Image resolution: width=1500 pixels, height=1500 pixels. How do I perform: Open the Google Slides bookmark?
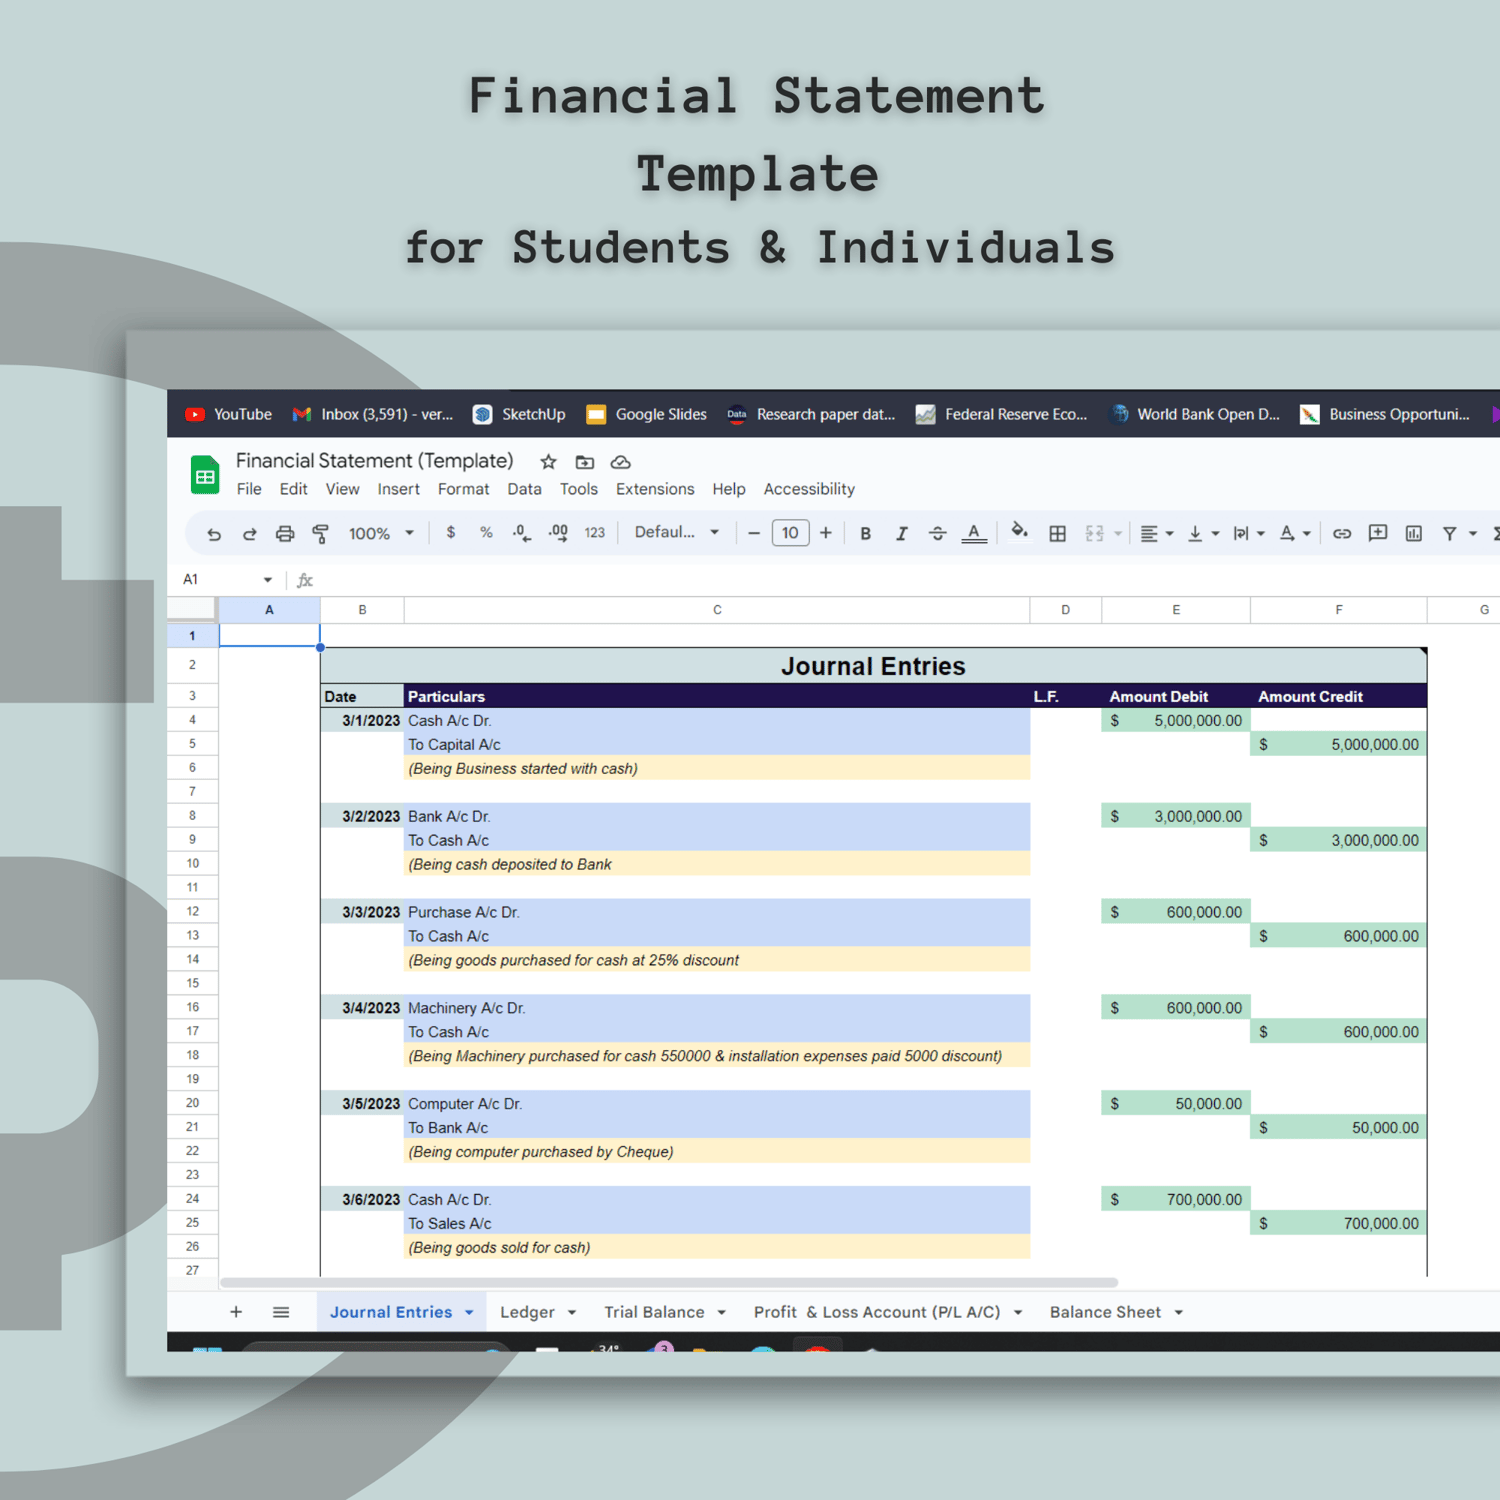[x=646, y=414]
